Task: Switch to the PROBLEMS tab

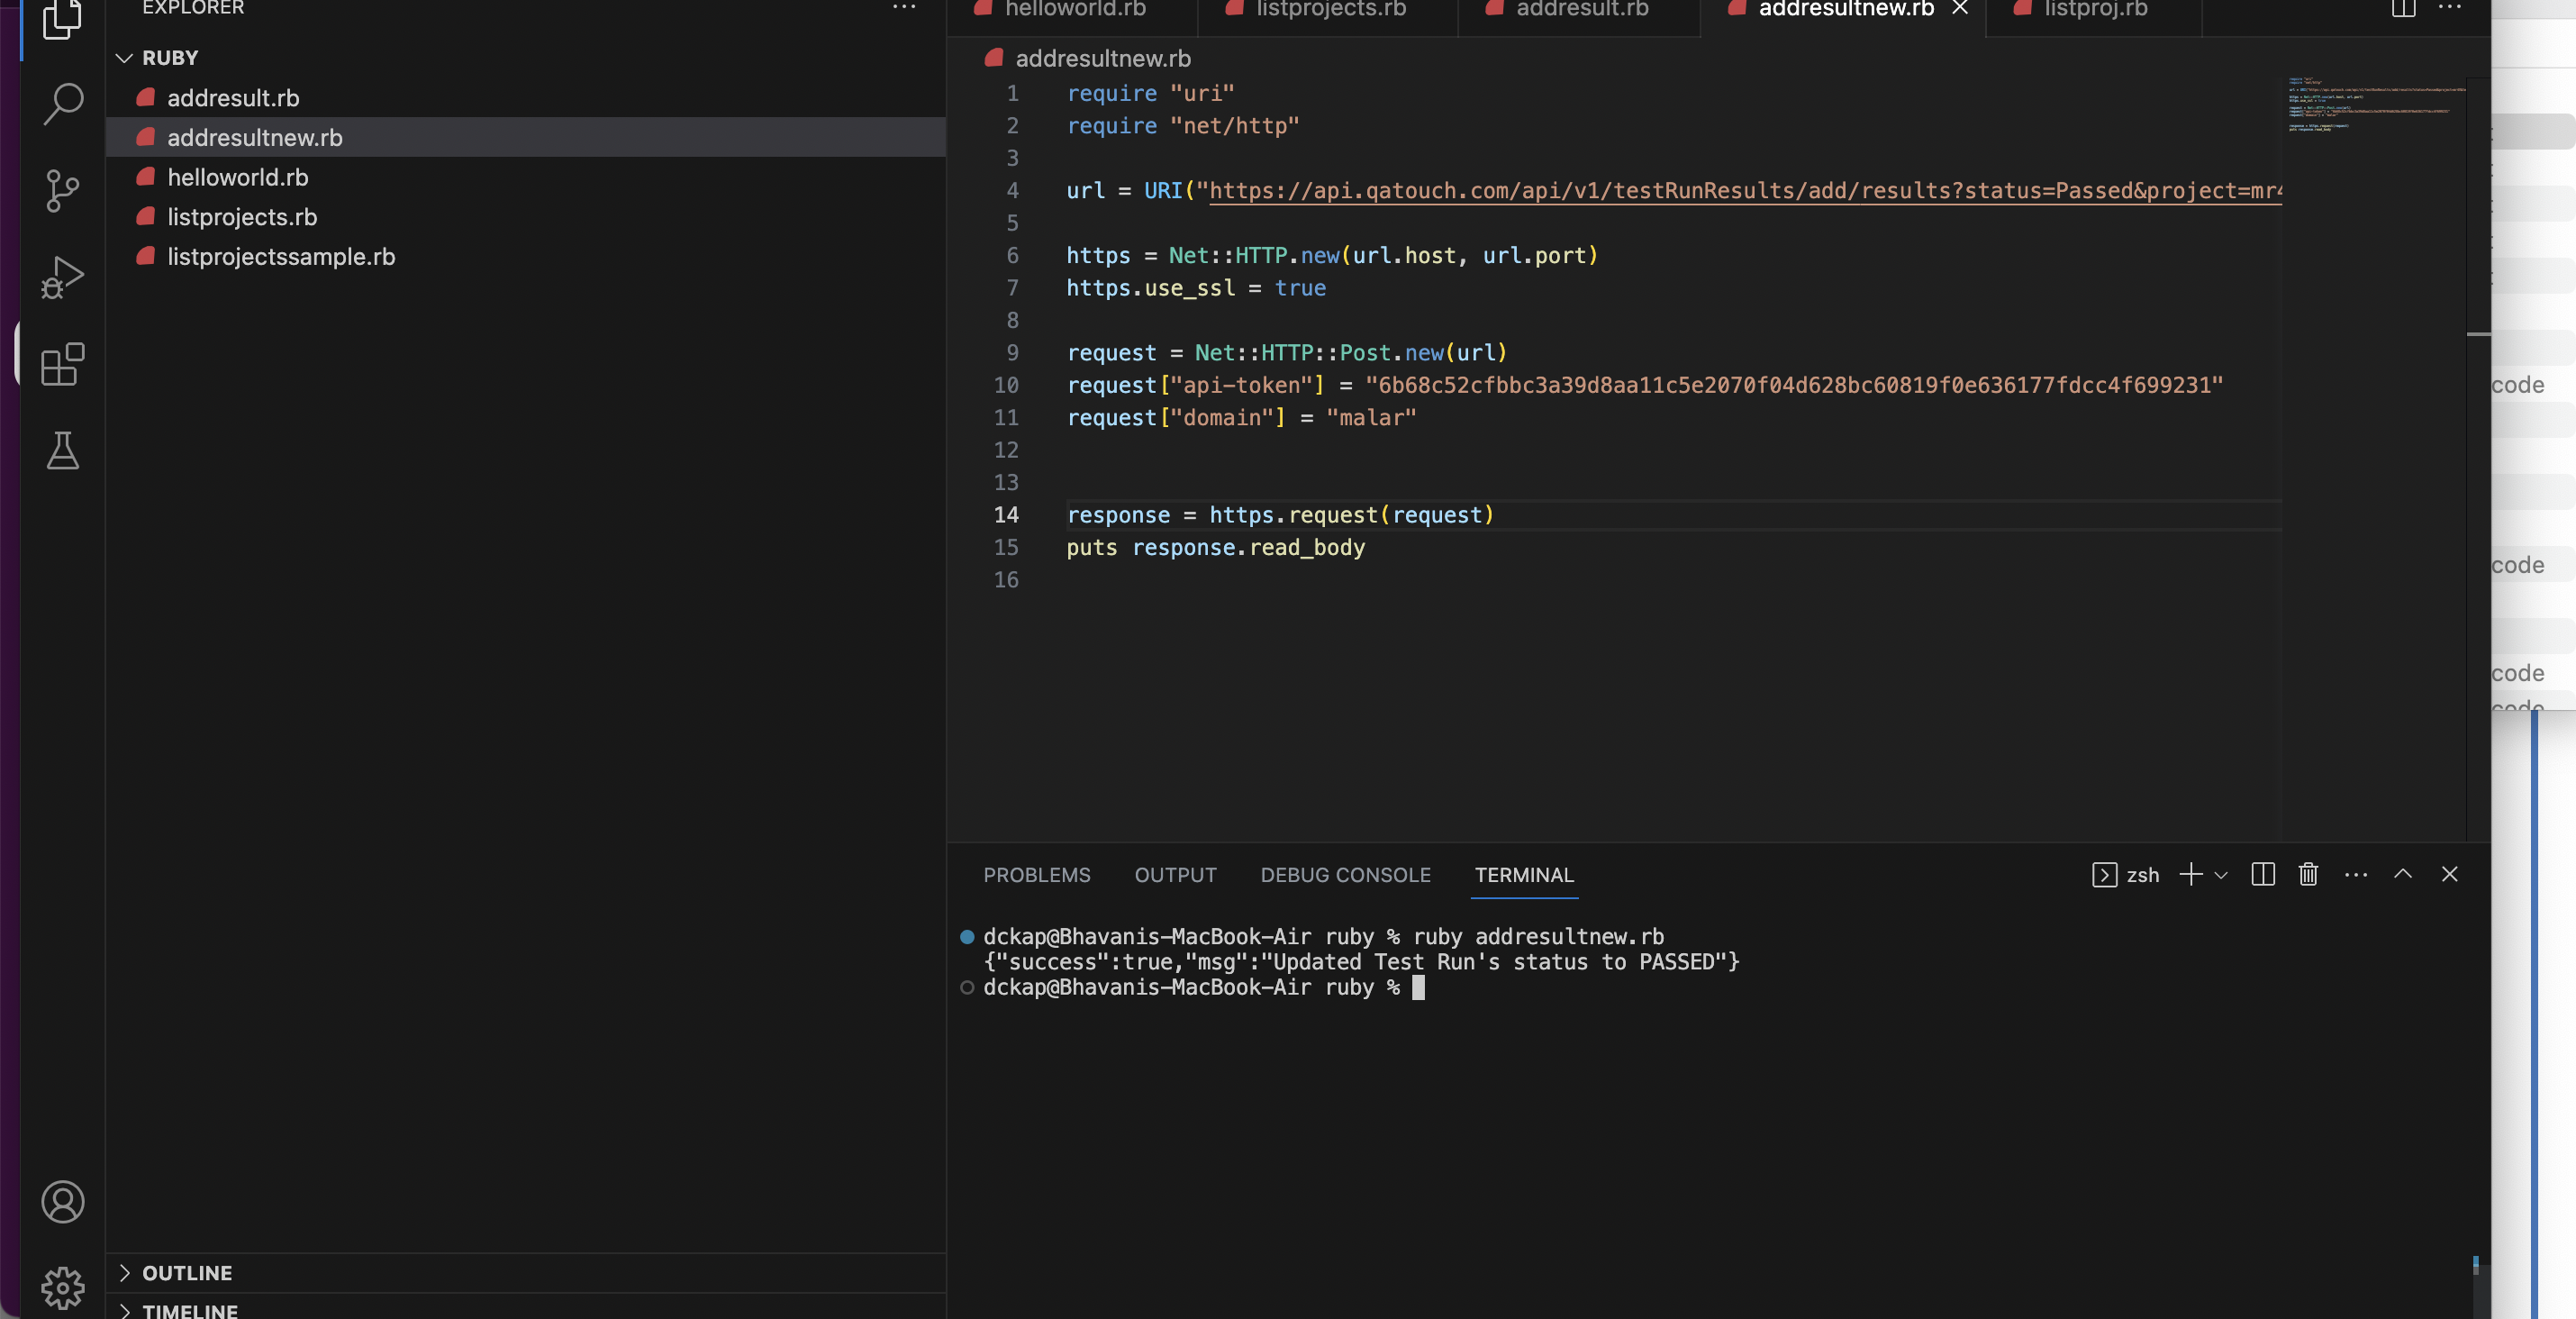Action: tap(1036, 875)
